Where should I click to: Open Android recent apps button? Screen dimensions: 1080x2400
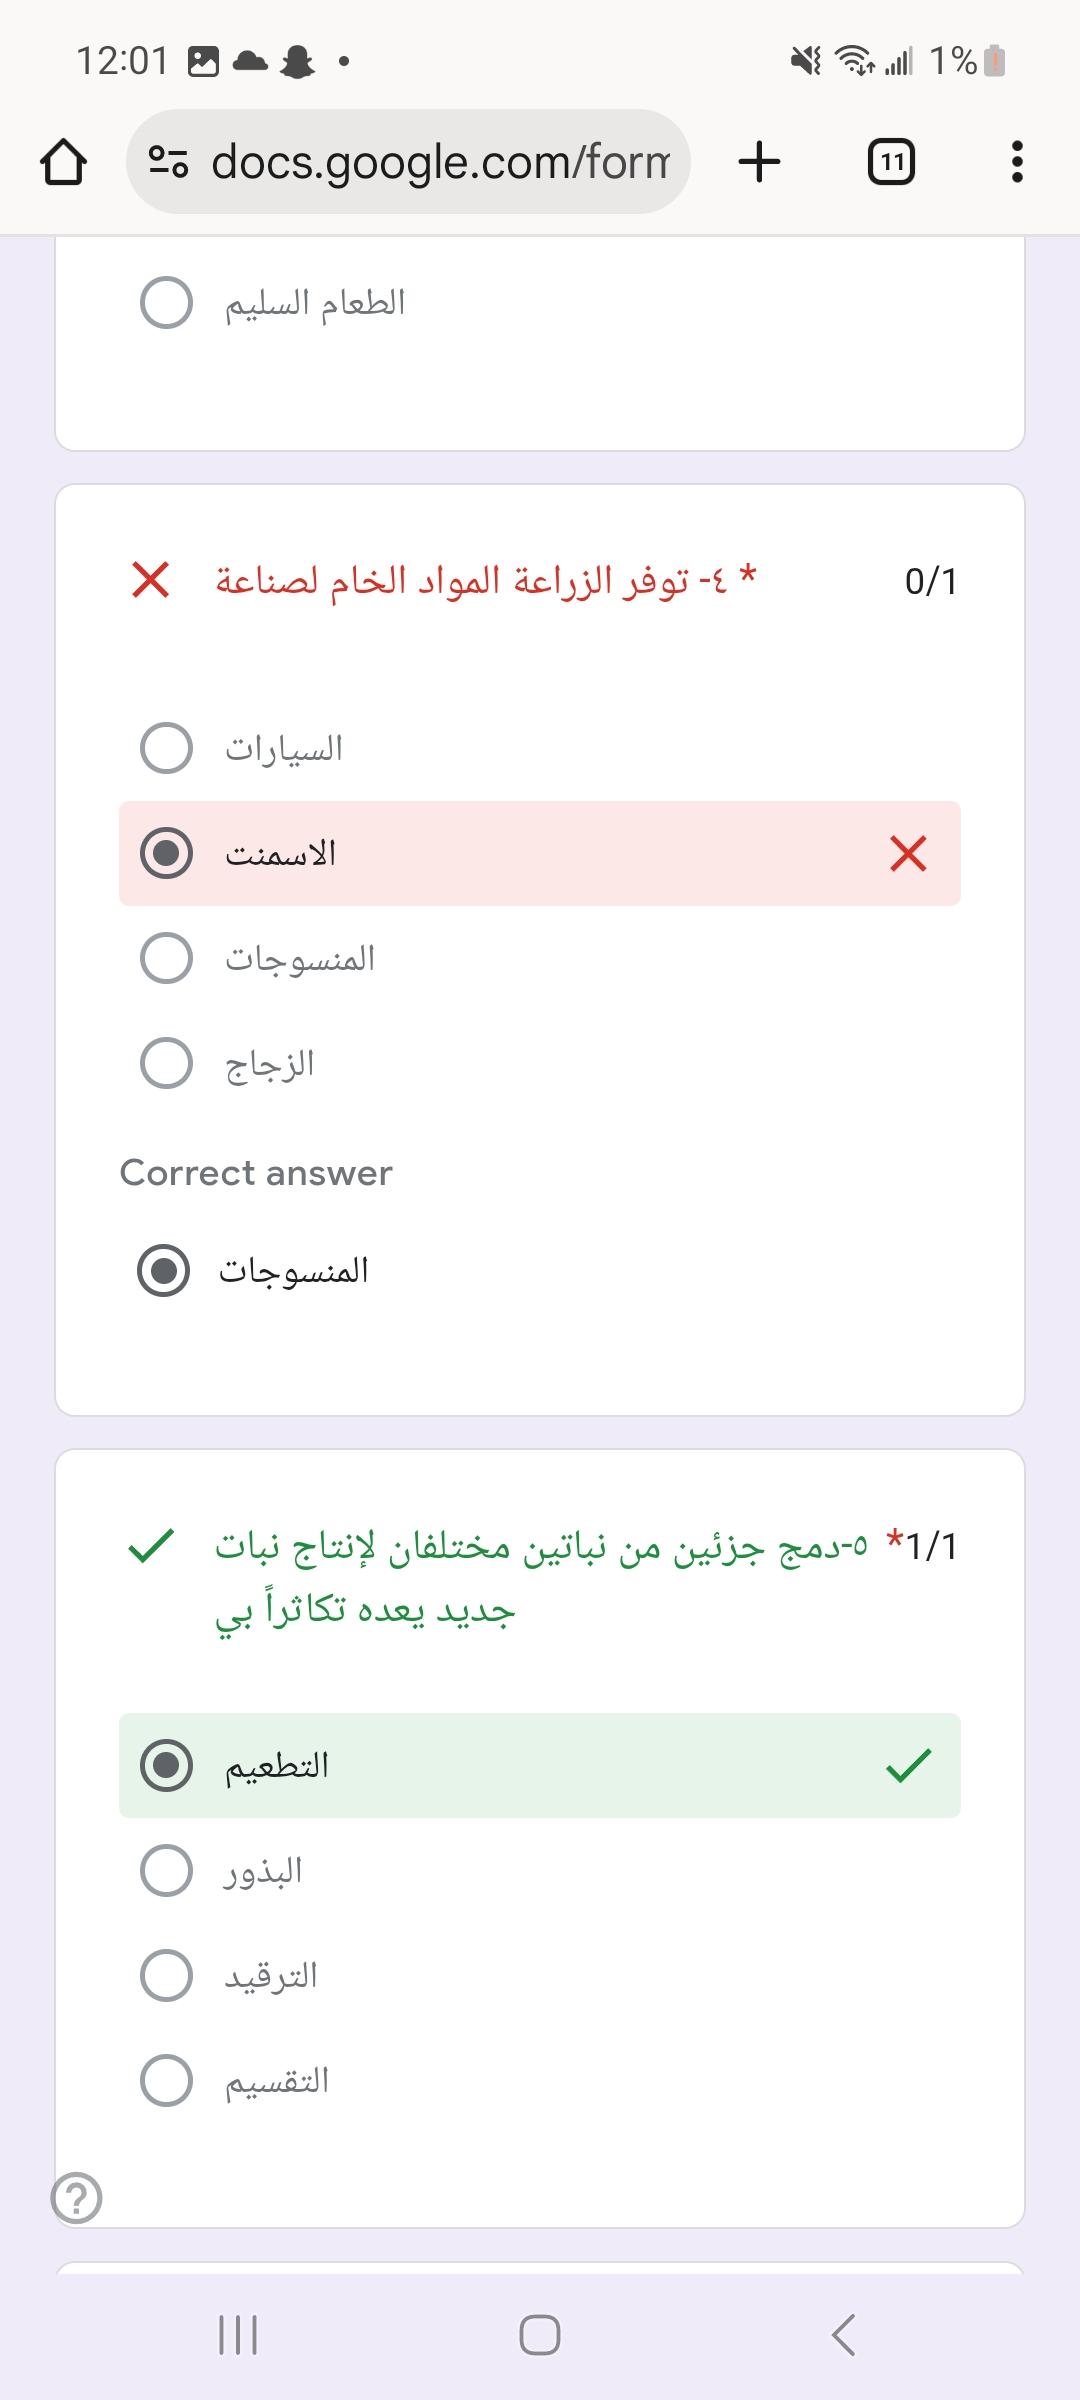(x=238, y=2335)
